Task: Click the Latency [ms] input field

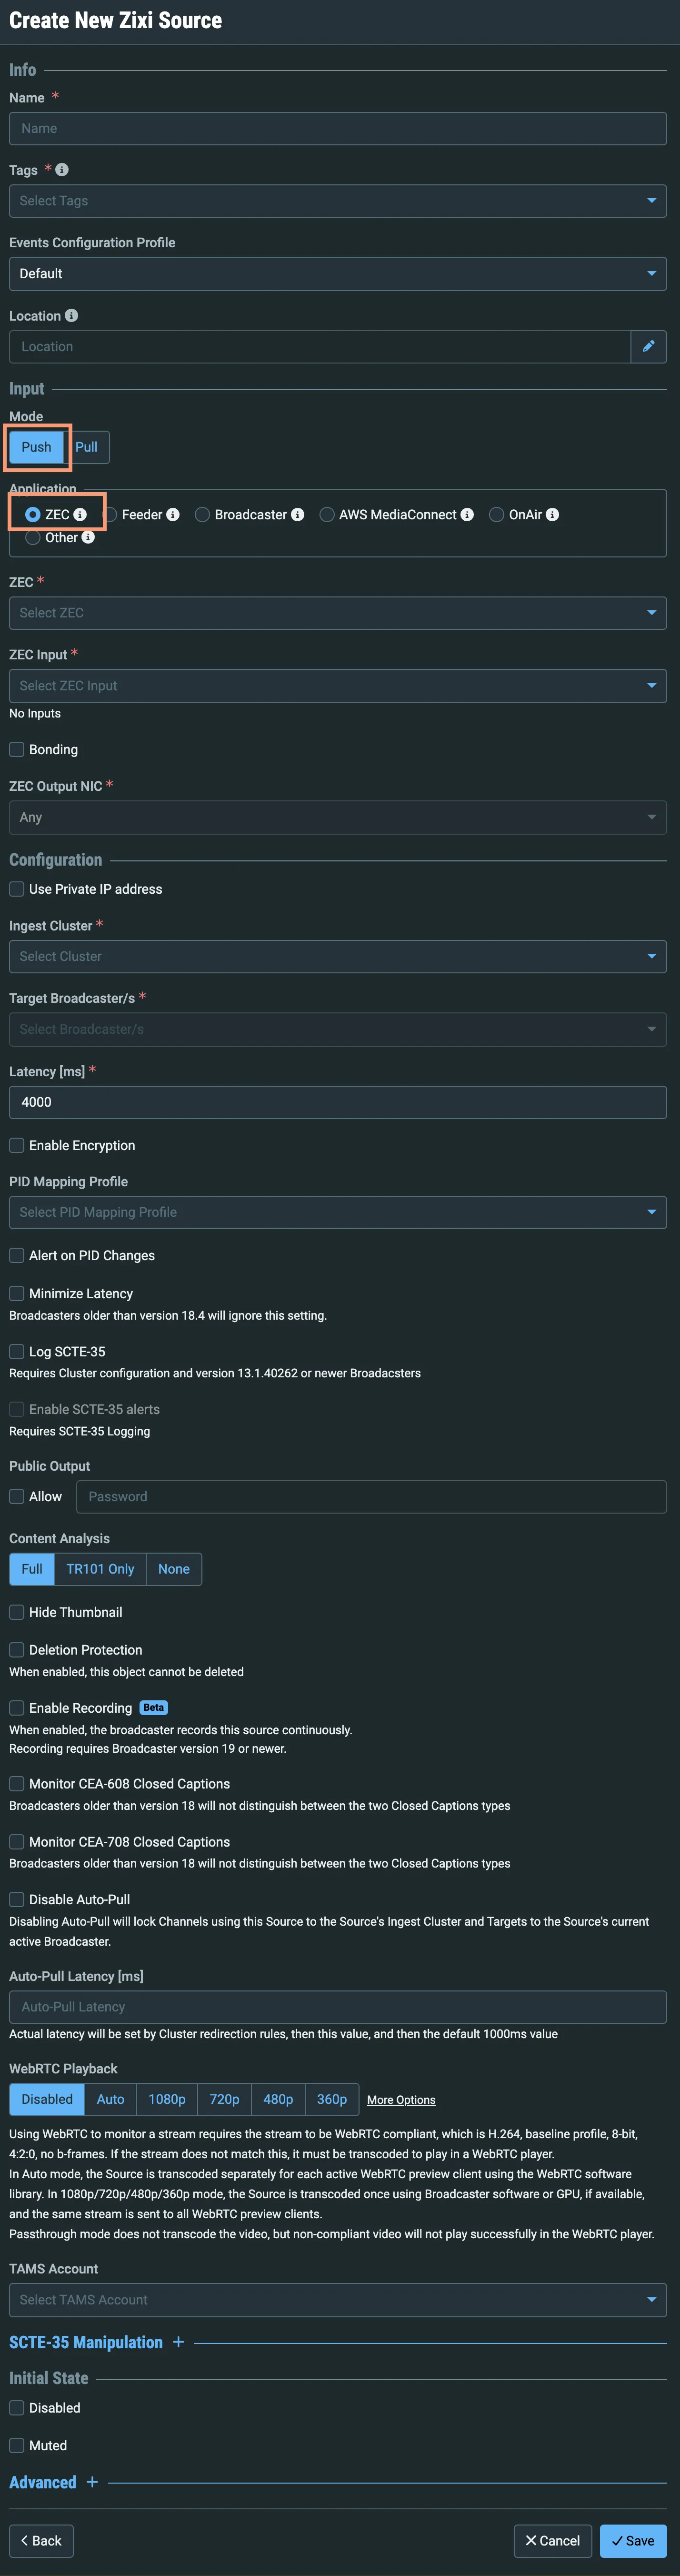Action: (x=338, y=1102)
